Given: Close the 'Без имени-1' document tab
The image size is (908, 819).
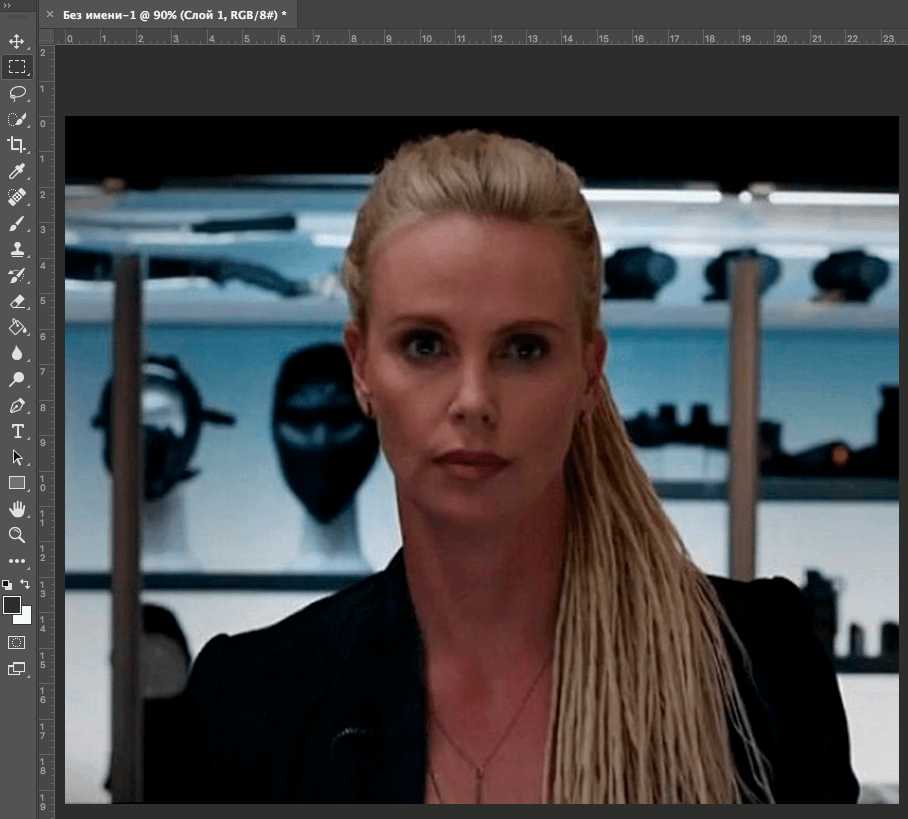Looking at the screenshot, I should pos(50,14).
